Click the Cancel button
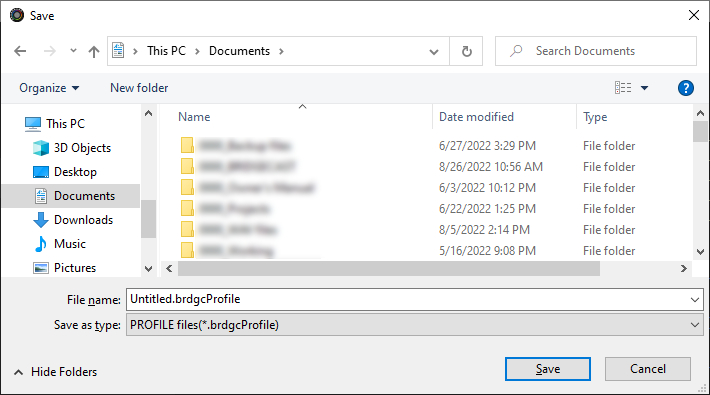Screen dimensions: 710x395 tap(648, 369)
